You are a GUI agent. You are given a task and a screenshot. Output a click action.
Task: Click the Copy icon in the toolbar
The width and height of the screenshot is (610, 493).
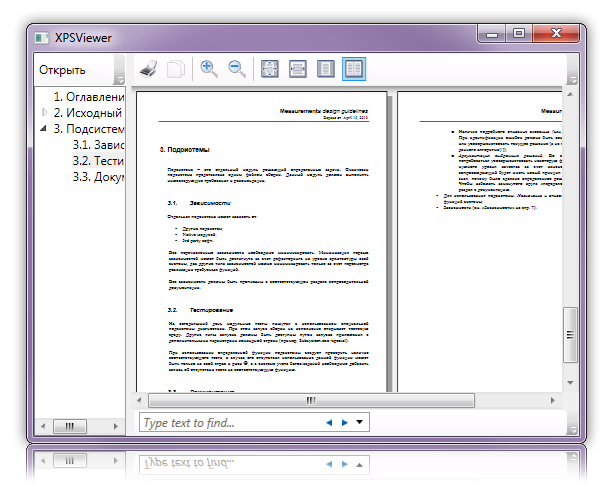175,69
